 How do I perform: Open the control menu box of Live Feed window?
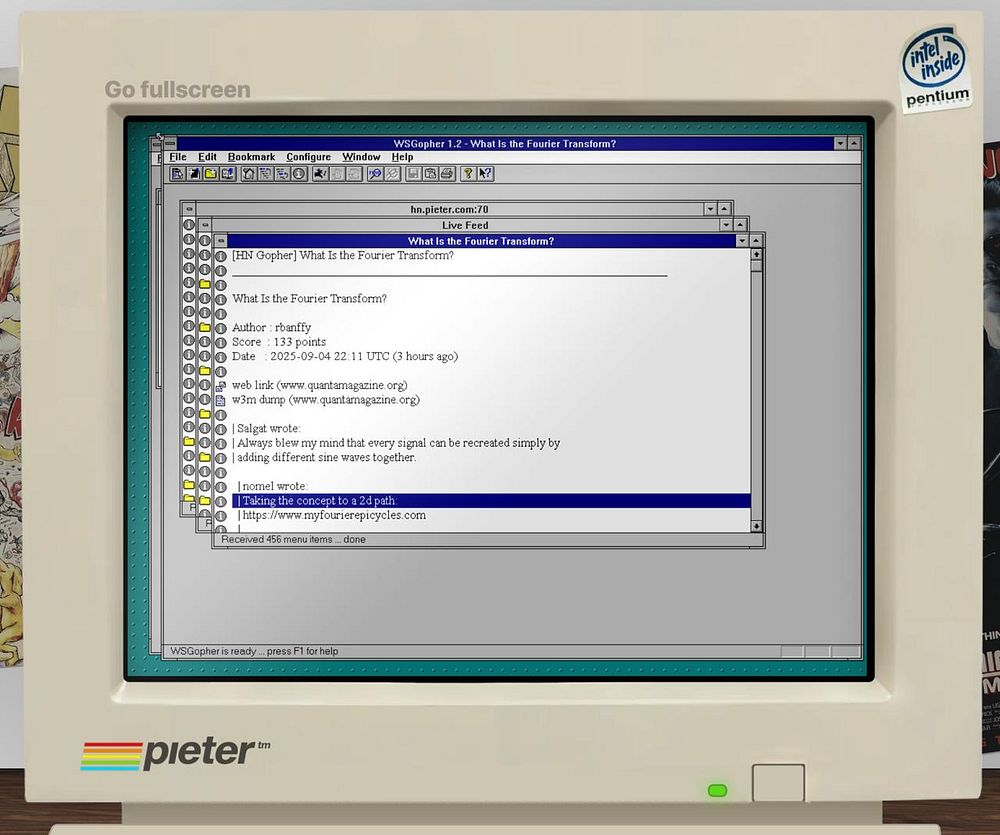tap(205, 225)
